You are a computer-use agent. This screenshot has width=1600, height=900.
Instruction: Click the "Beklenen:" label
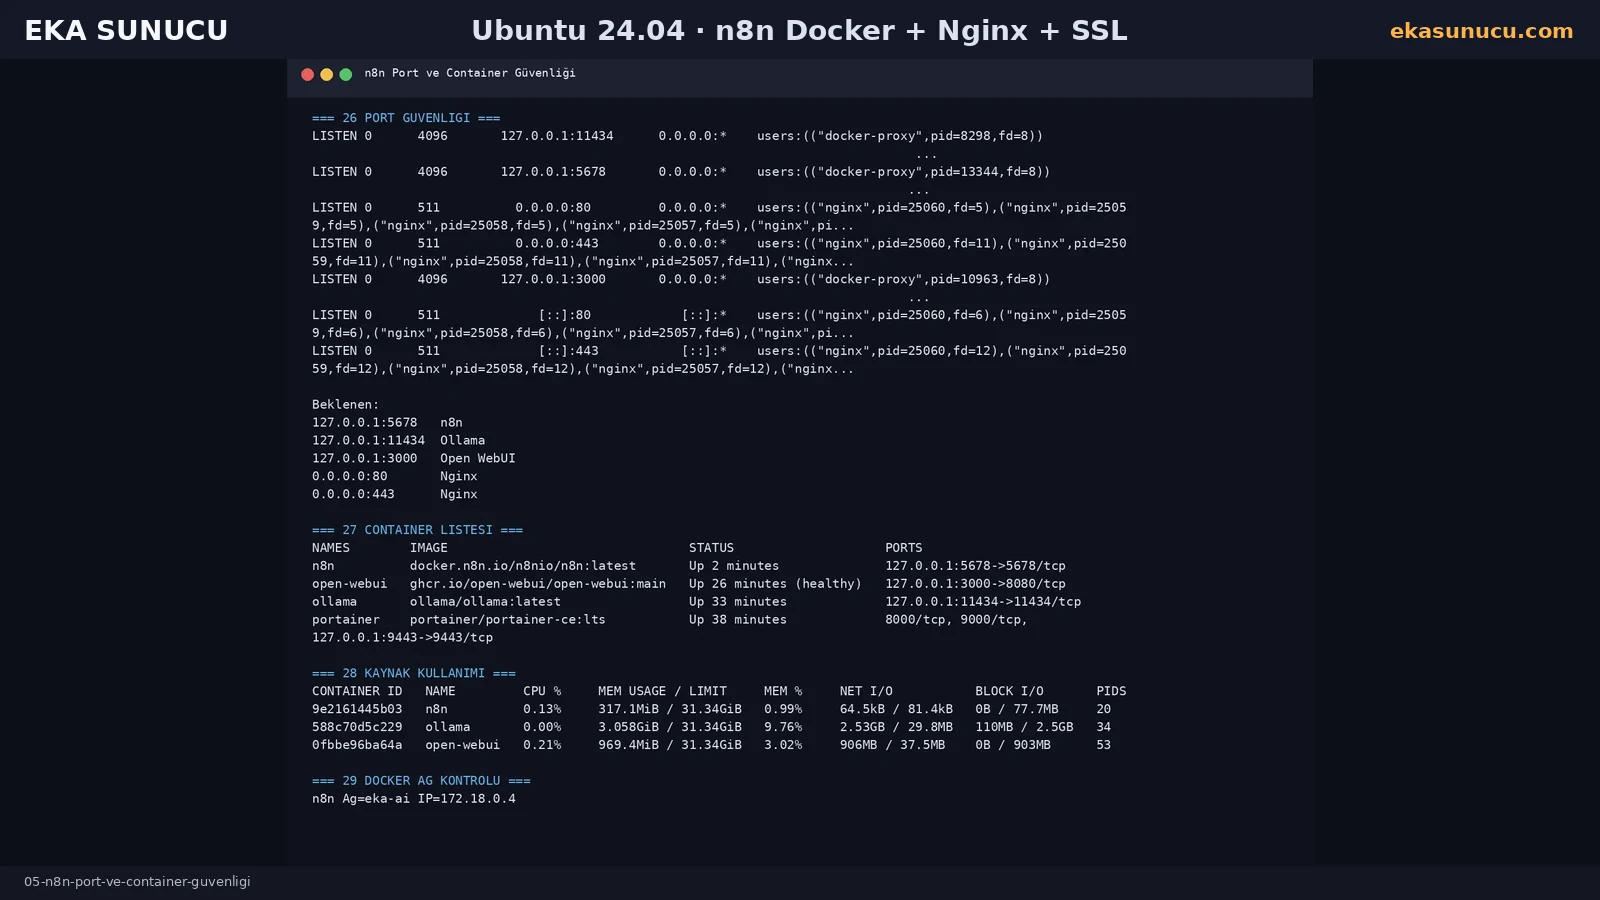point(346,405)
